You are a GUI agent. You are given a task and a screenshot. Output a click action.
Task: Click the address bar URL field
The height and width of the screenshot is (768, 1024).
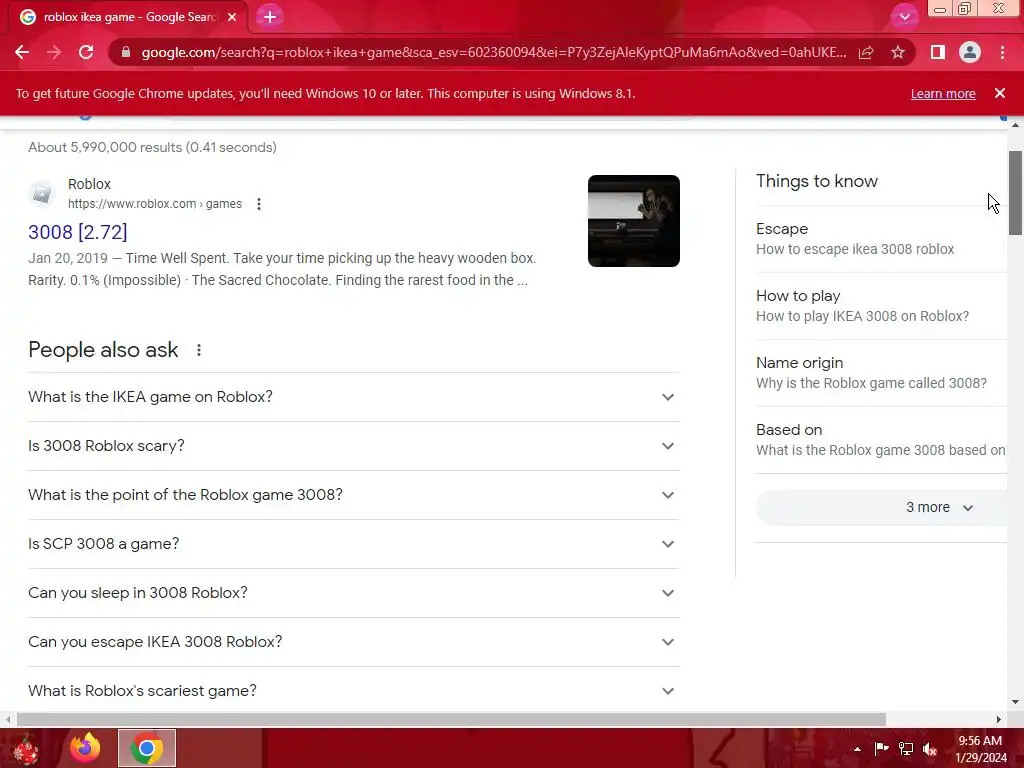click(493, 52)
